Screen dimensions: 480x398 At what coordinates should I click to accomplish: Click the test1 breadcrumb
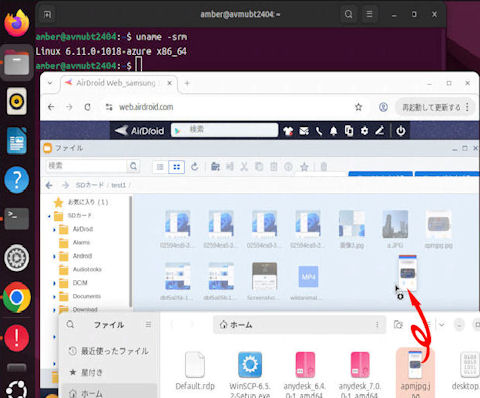click(118, 185)
